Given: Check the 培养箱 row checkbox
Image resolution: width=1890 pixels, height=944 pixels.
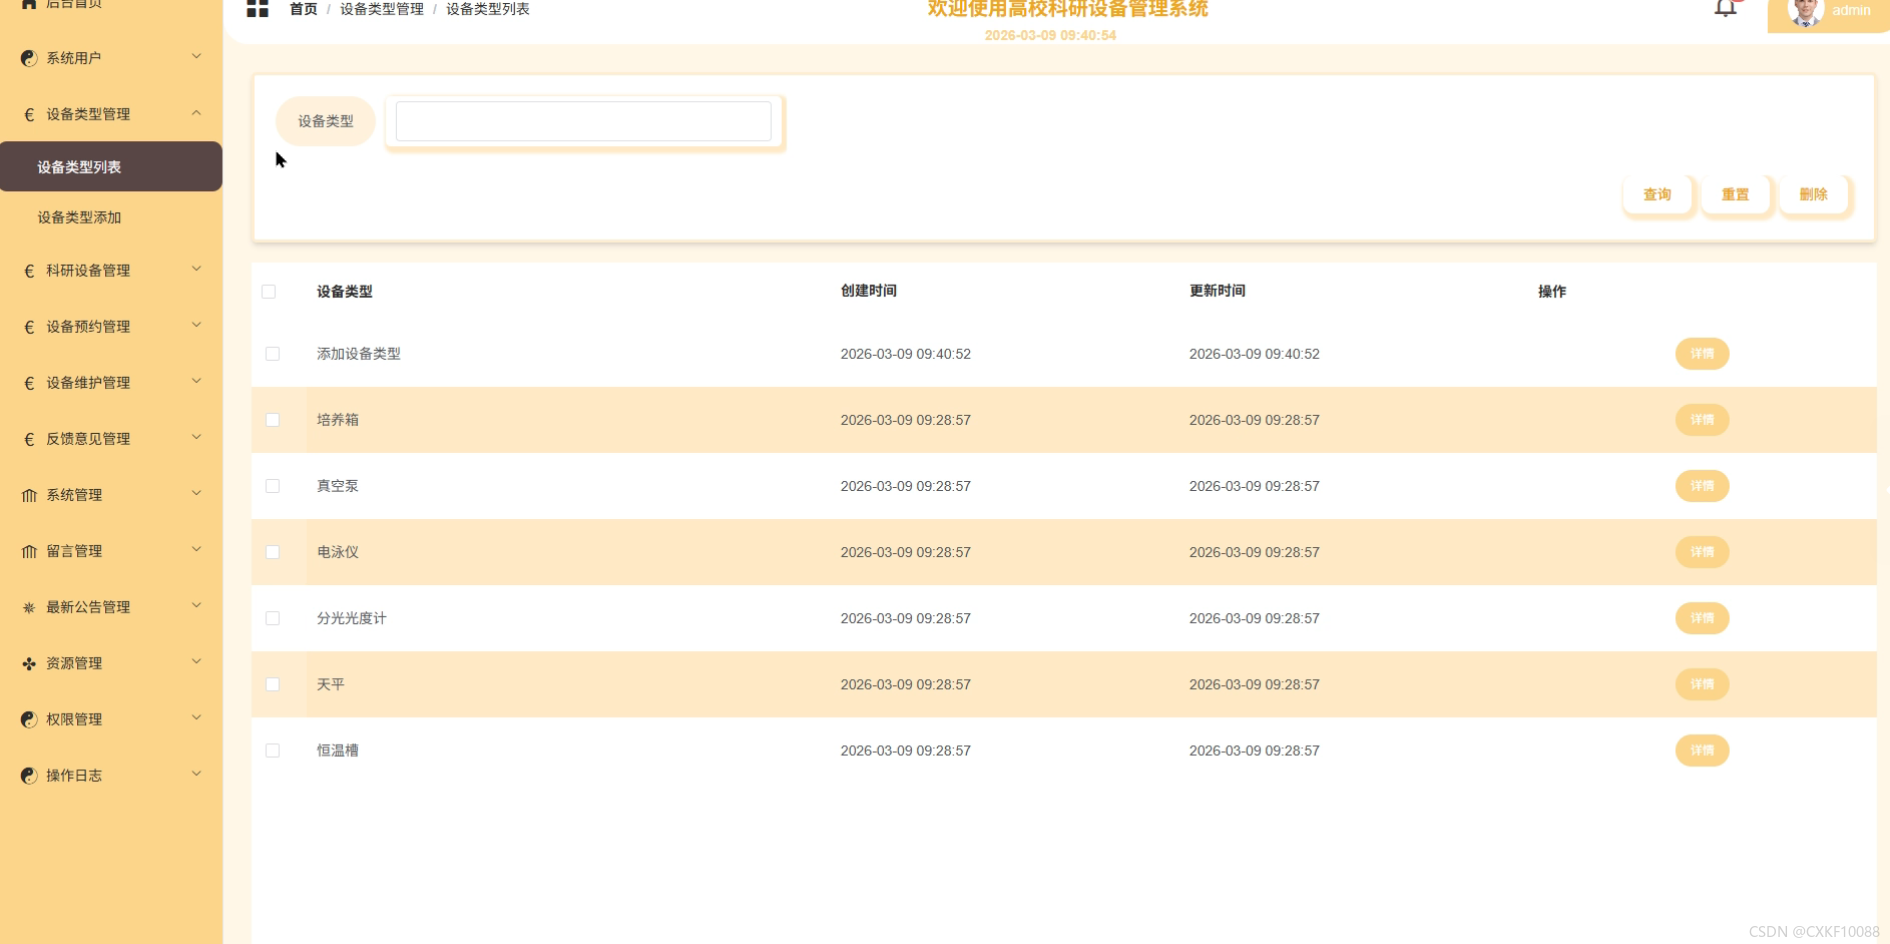Looking at the screenshot, I should coord(272,420).
